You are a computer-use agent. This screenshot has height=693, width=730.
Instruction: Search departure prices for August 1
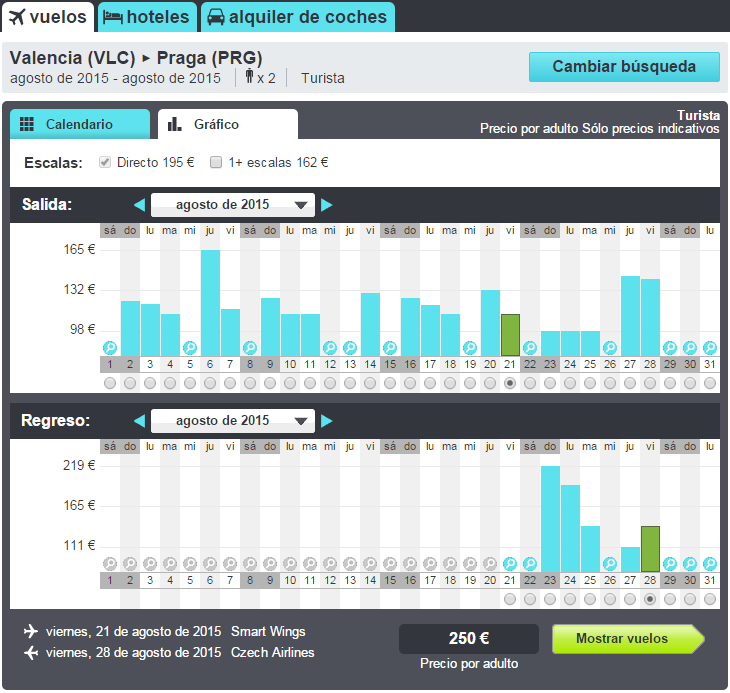click(110, 348)
